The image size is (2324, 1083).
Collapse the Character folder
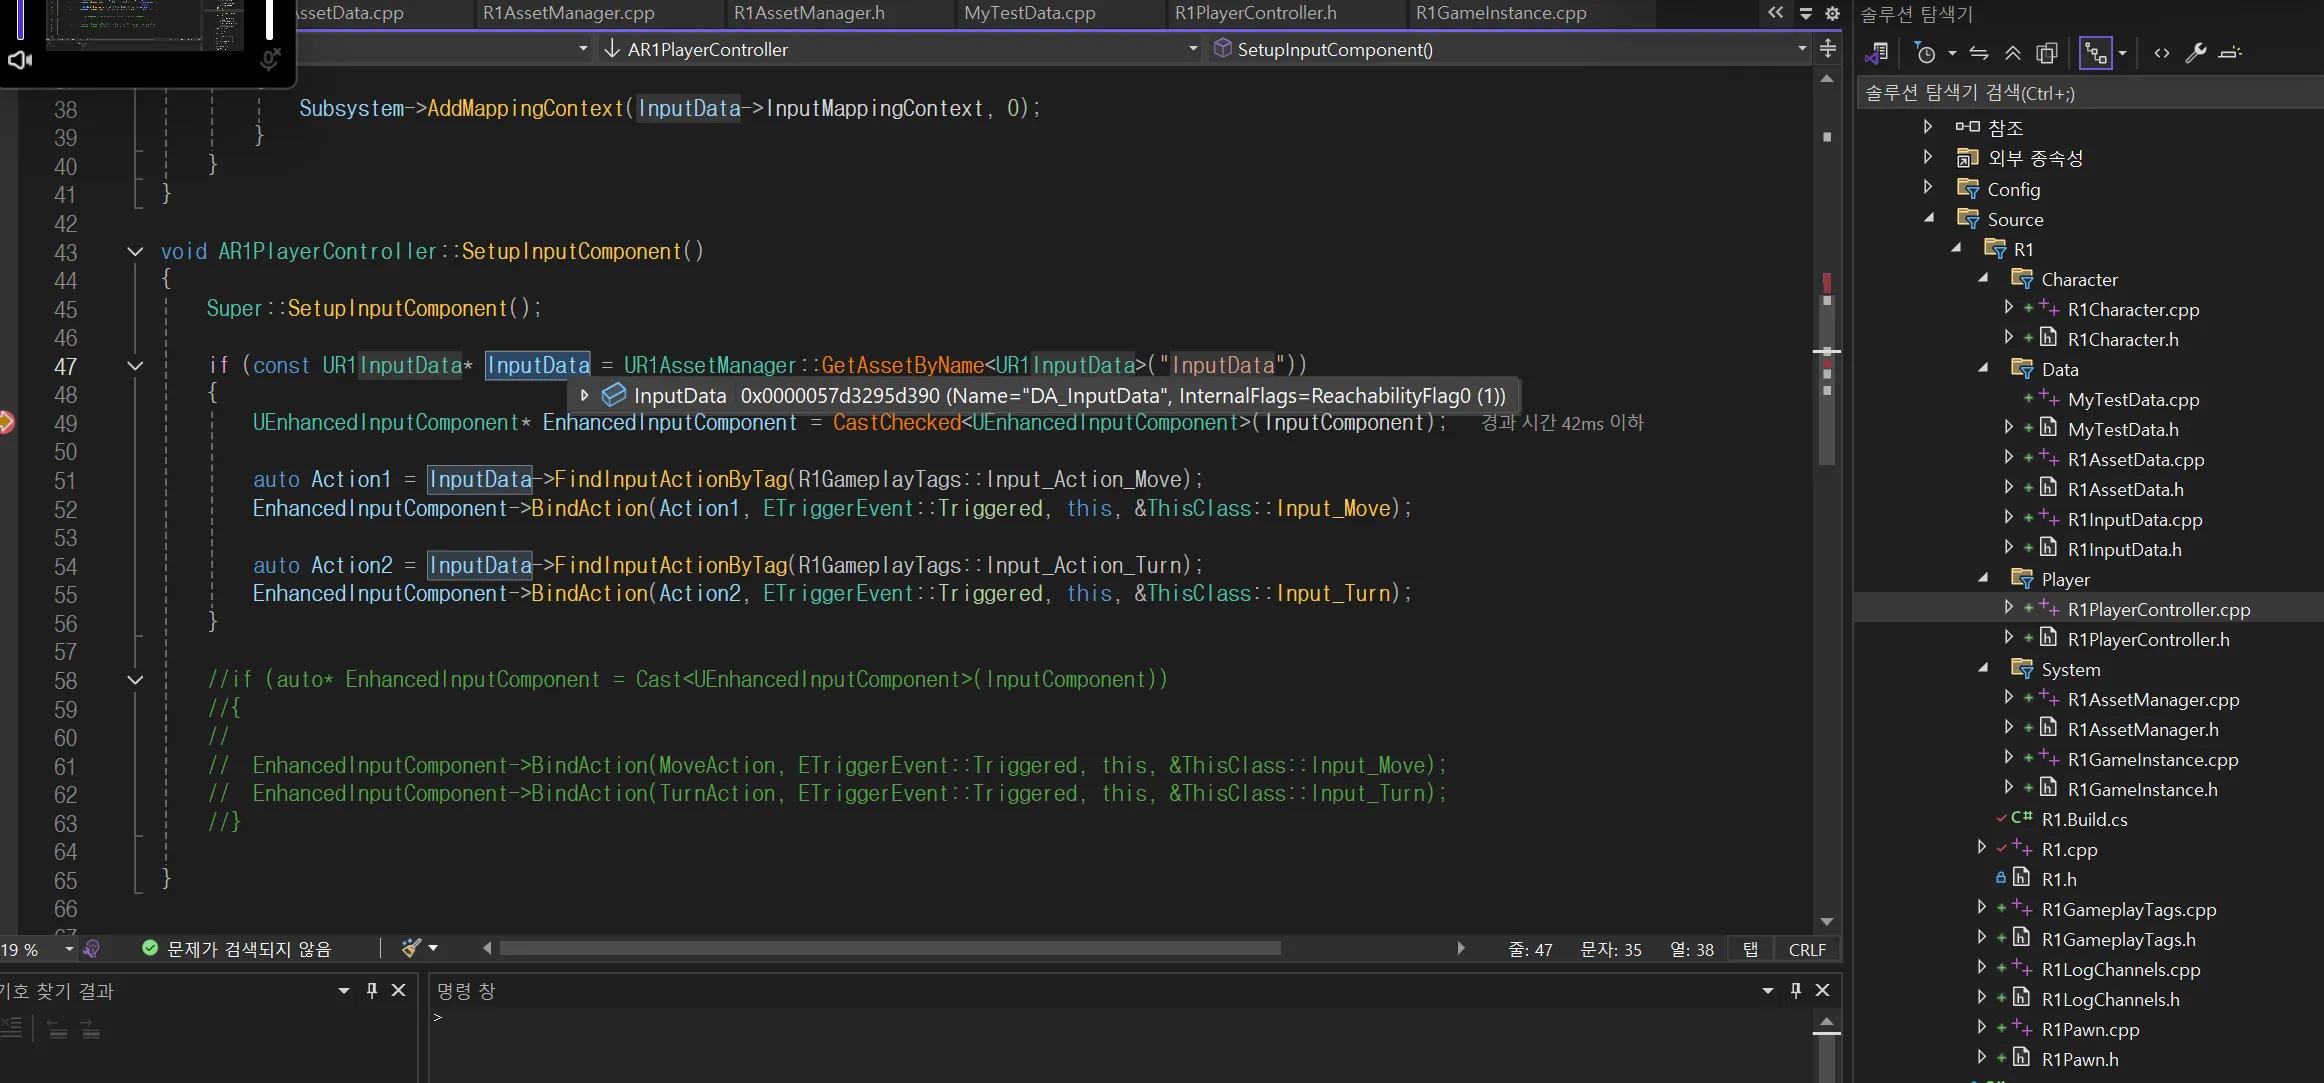(x=1983, y=278)
